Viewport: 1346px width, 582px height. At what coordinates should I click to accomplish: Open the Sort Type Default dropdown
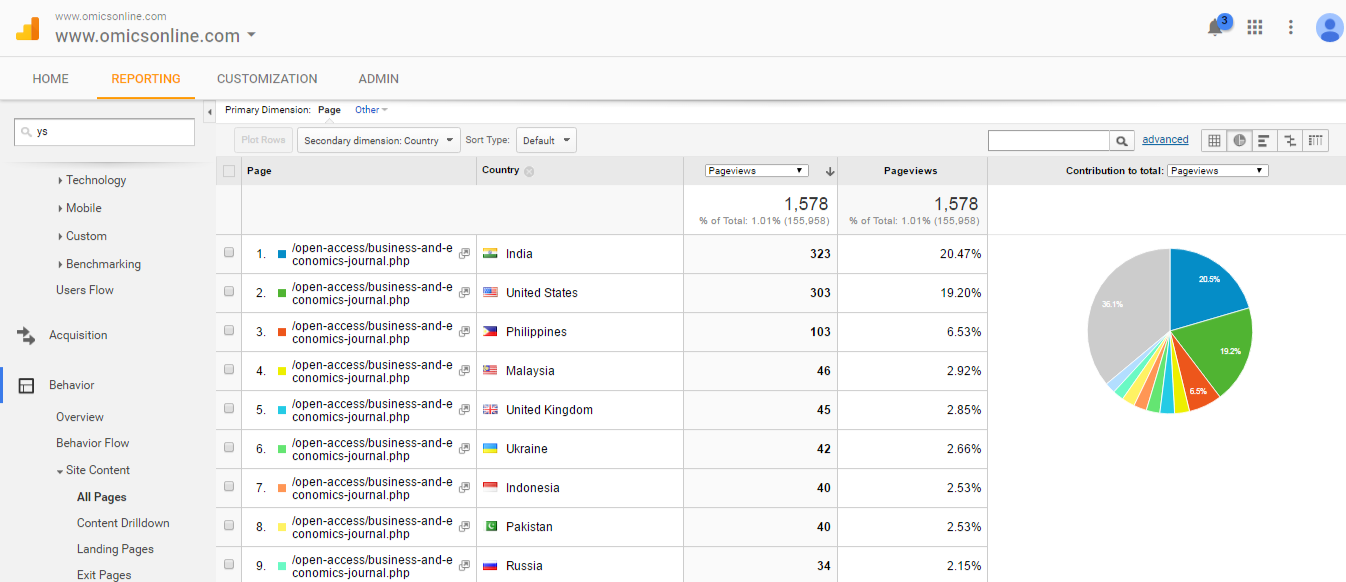546,141
